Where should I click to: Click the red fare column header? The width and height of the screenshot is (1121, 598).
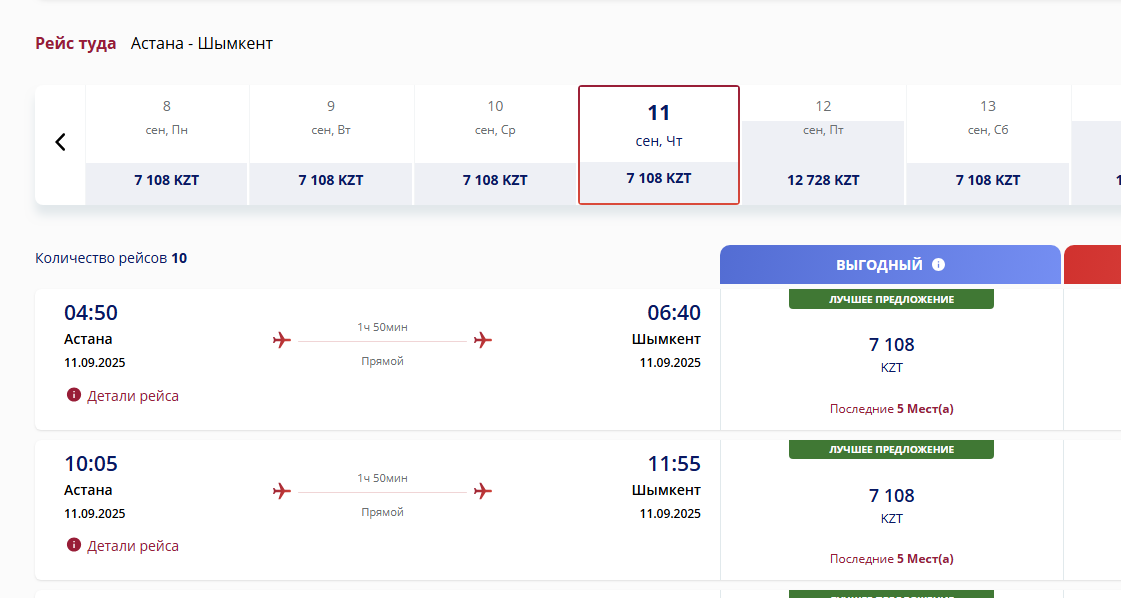1092,265
